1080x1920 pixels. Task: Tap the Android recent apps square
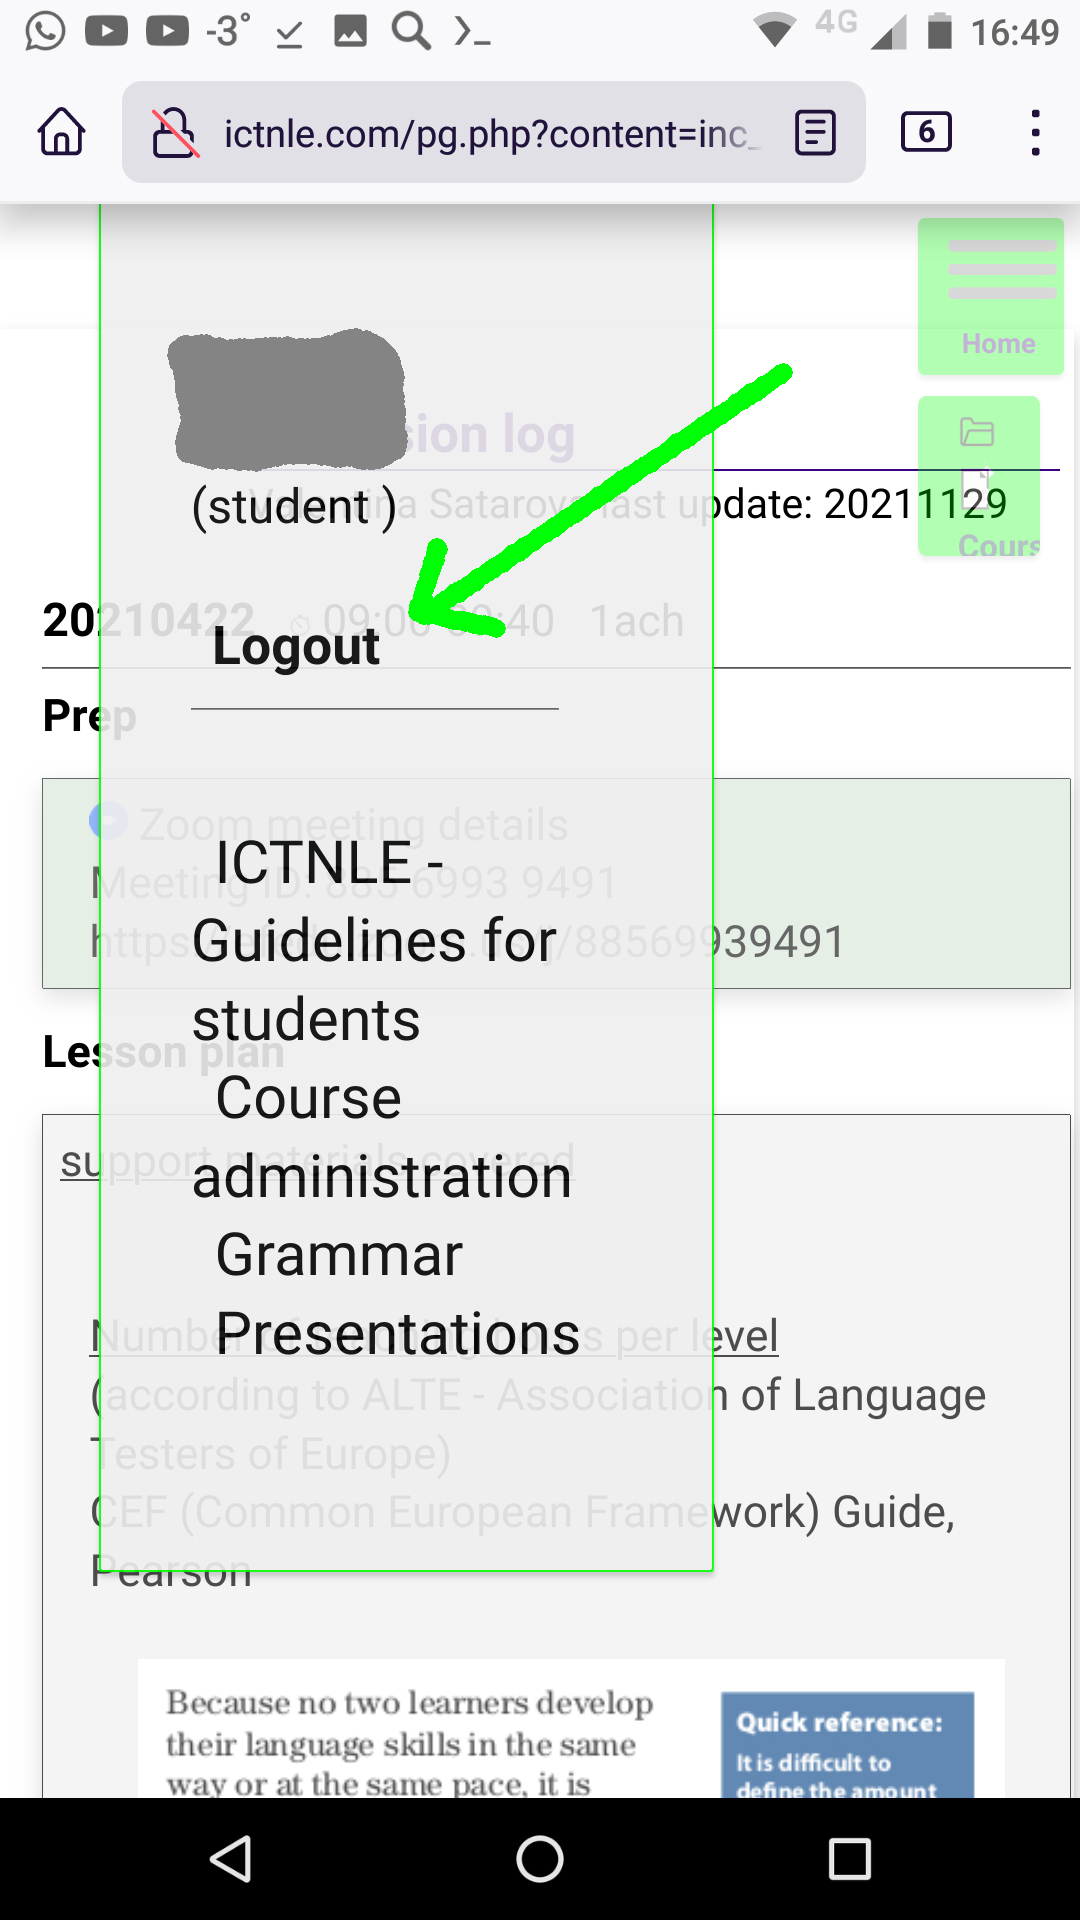(850, 1859)
